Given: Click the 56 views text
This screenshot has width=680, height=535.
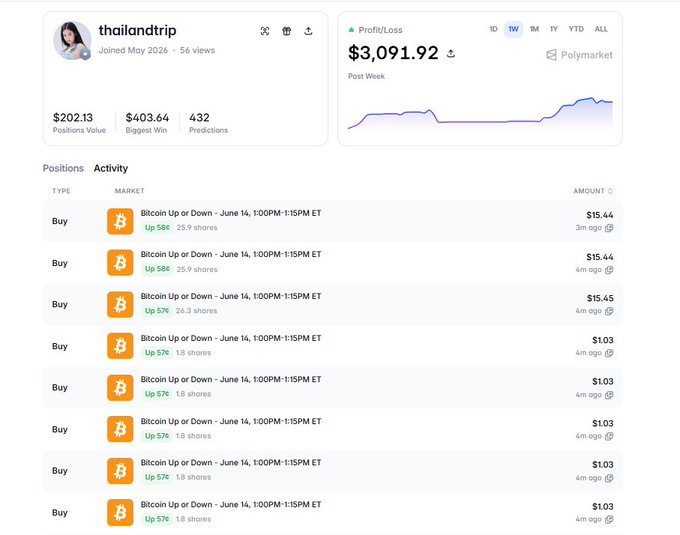Looking at the screenshot, I should pos(197,50).
